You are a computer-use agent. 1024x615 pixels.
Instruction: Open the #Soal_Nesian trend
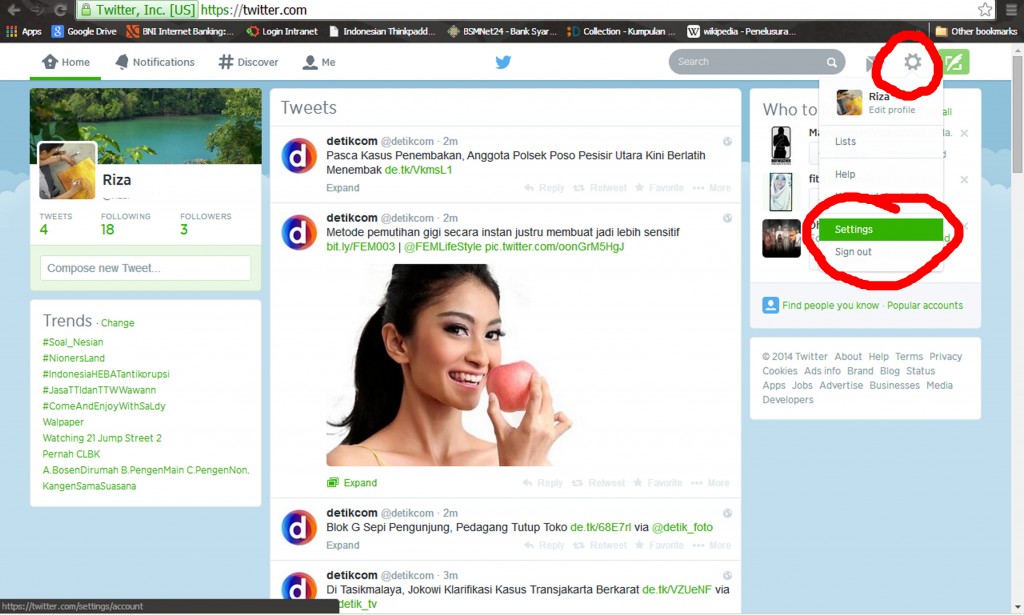tap(72, 342)
